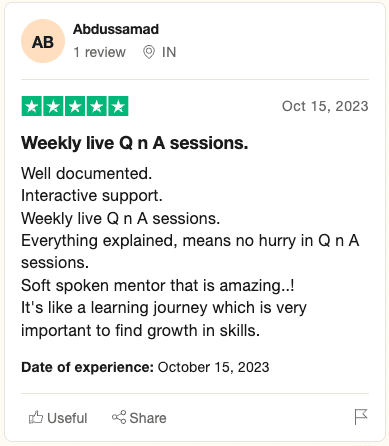389x446 pixels.
Task: Click the share network icon
Action: (x=119, y=417)
